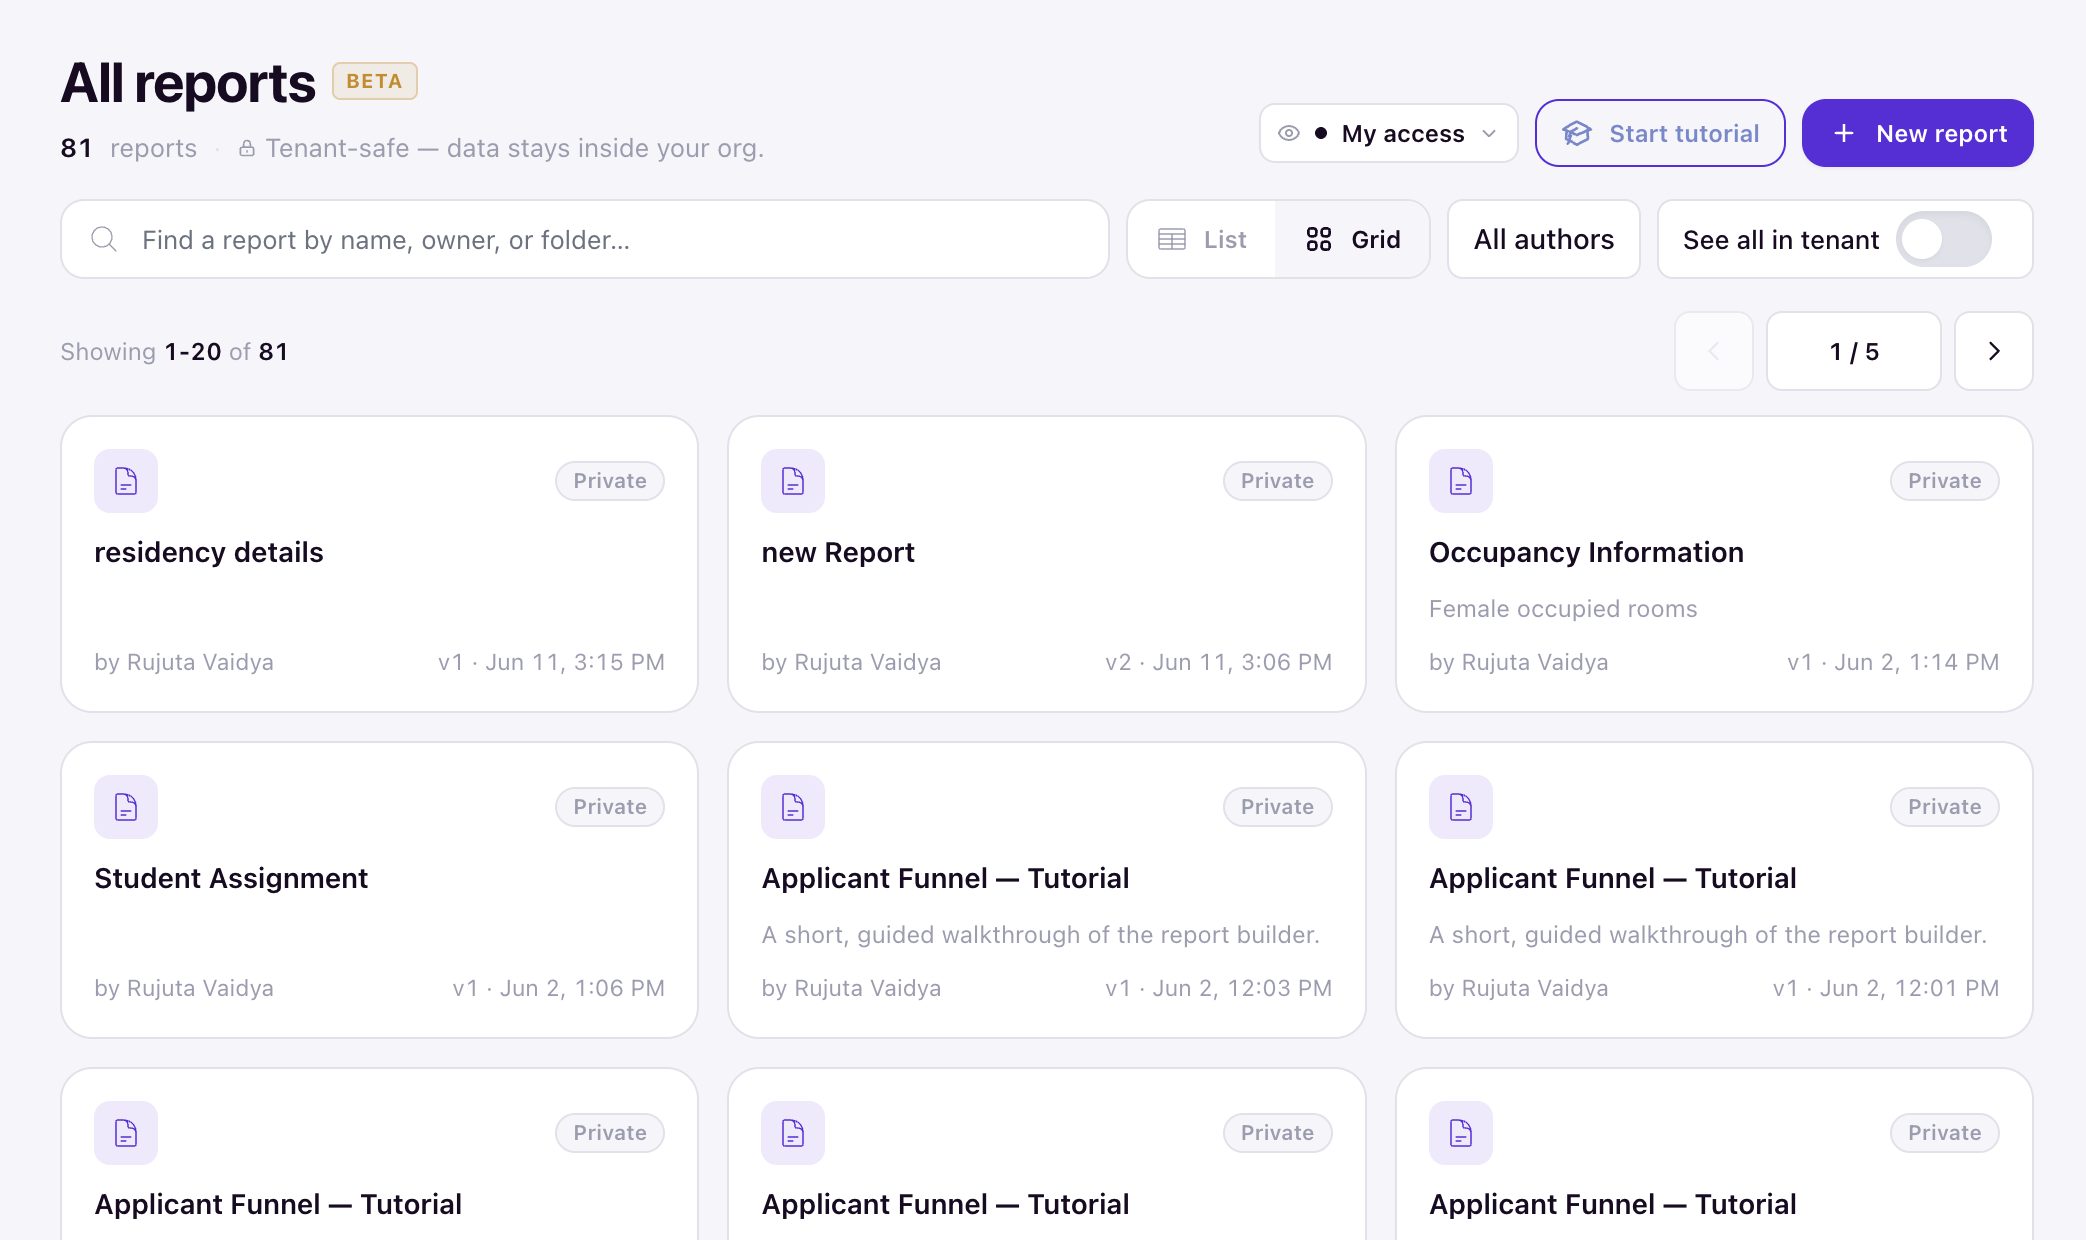The width and height of the screenshot is (2086, 1240).
Task: Focus the Find a report search field
Action: [585, 239]
